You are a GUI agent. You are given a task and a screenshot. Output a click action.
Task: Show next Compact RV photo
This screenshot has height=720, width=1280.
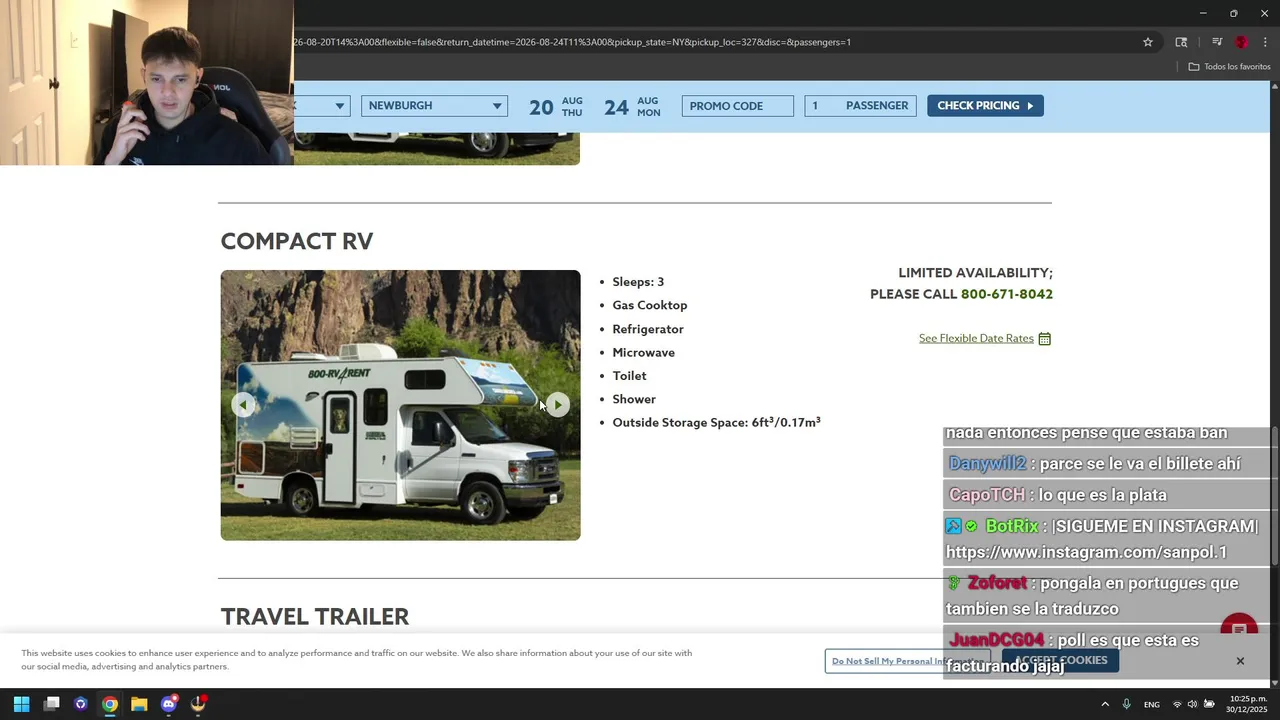(x=558, y=404)
